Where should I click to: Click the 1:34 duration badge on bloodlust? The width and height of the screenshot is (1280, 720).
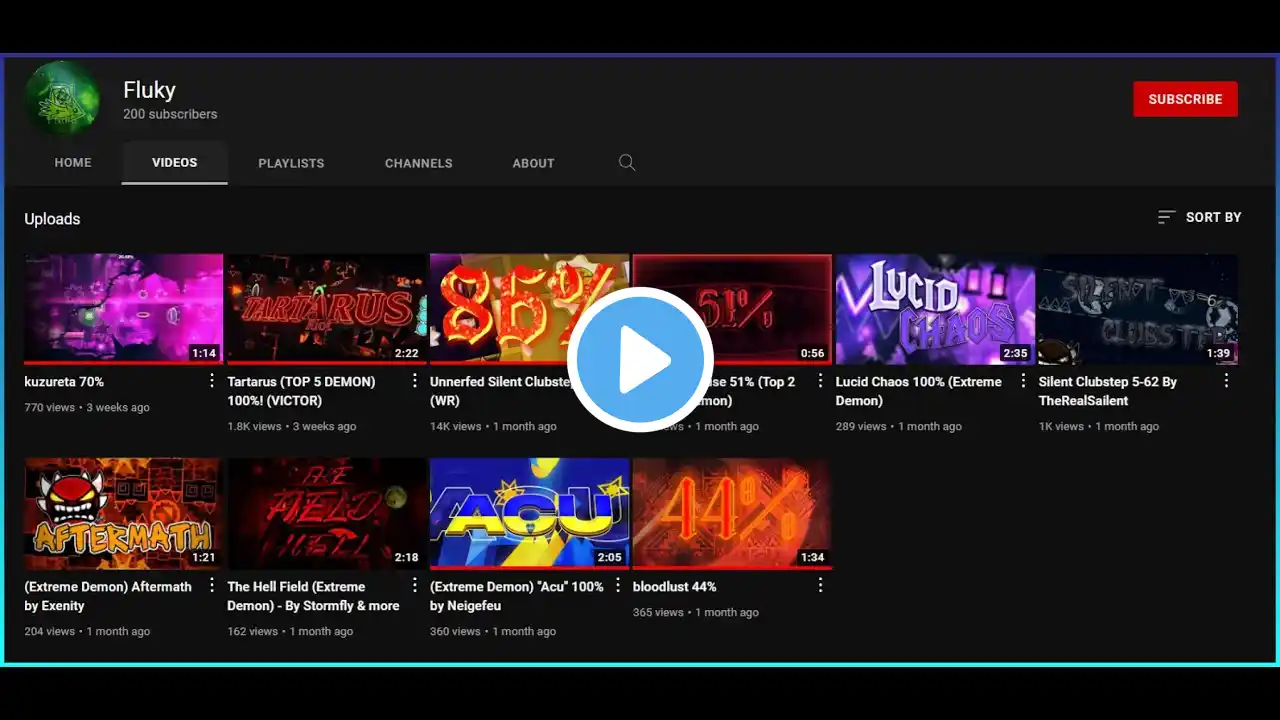tap(812, 558)
